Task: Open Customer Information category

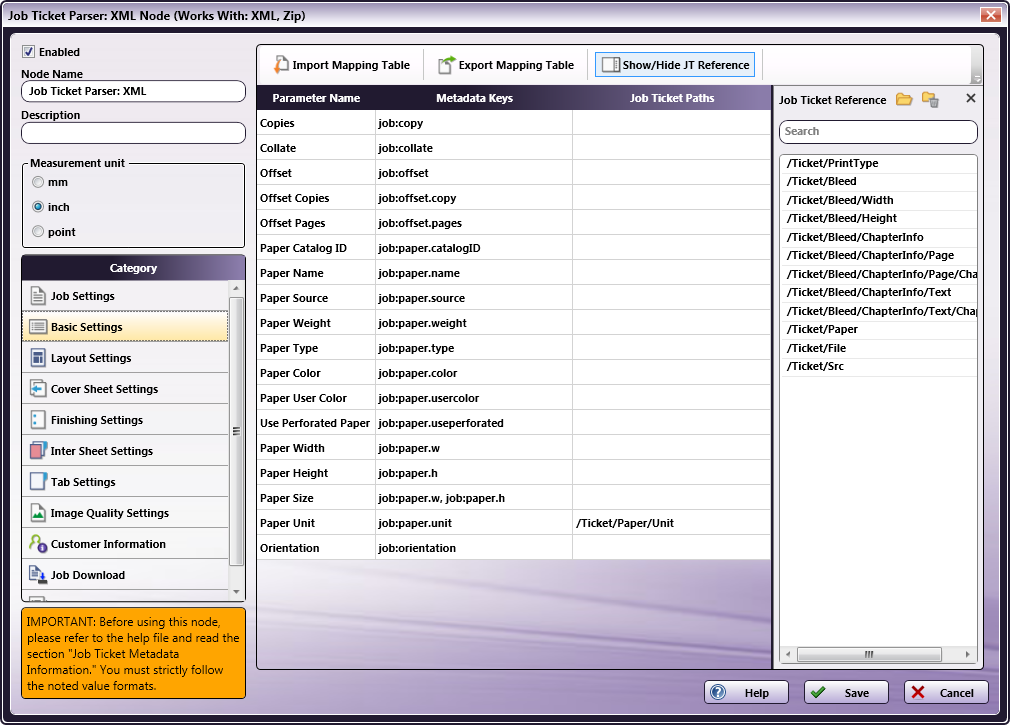Action: click(x=125, y=544)
